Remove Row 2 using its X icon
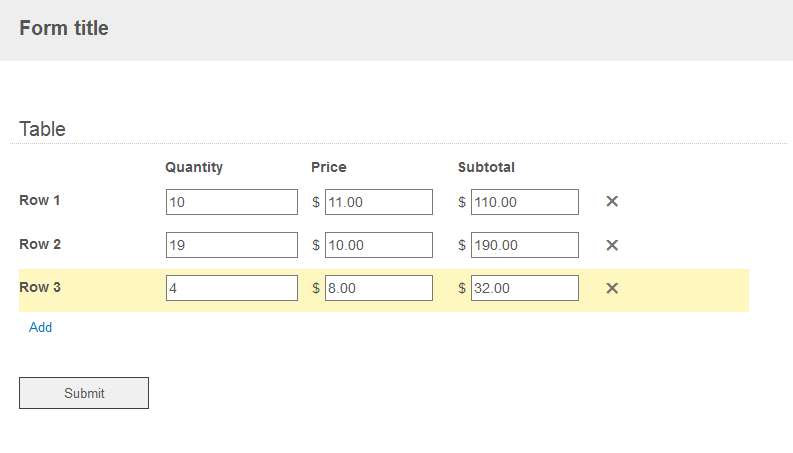This screenshot has height=453, width=793. tap(612, 245)
